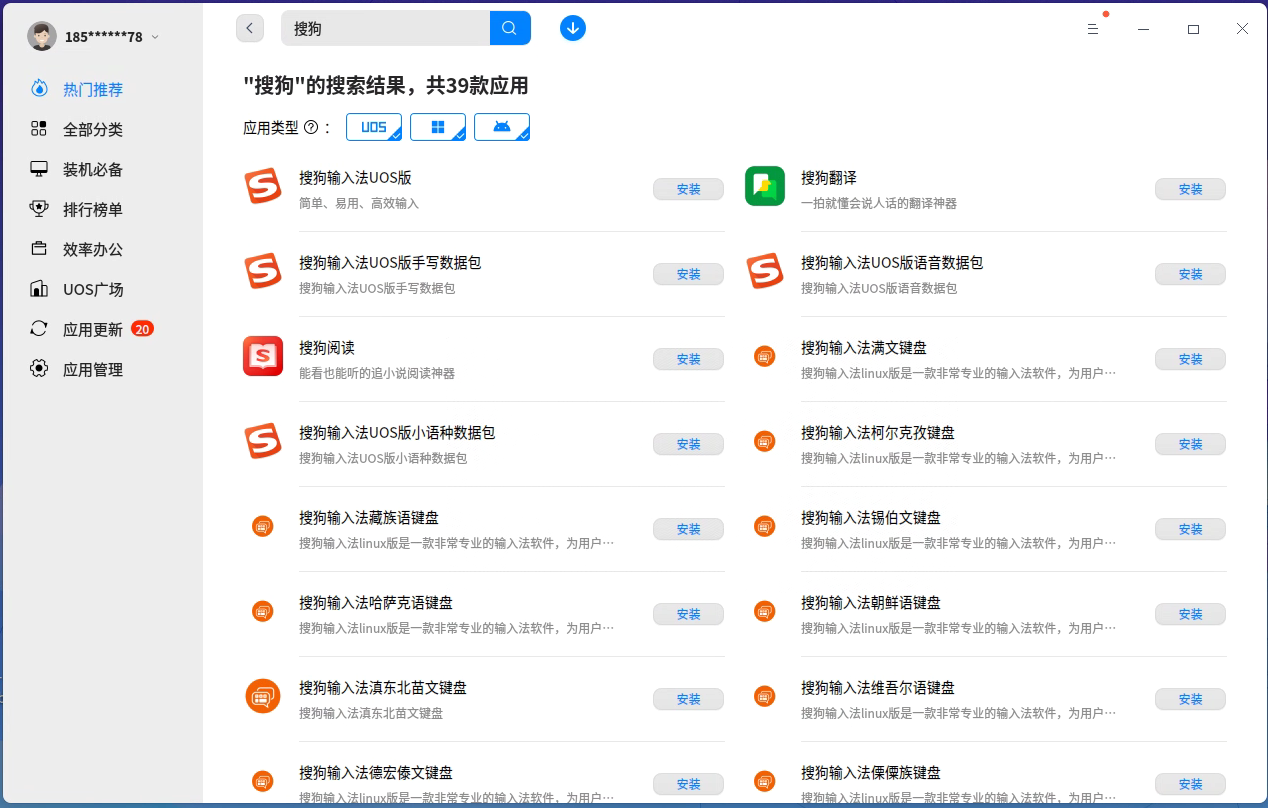Click the username text 185******78

104,37
